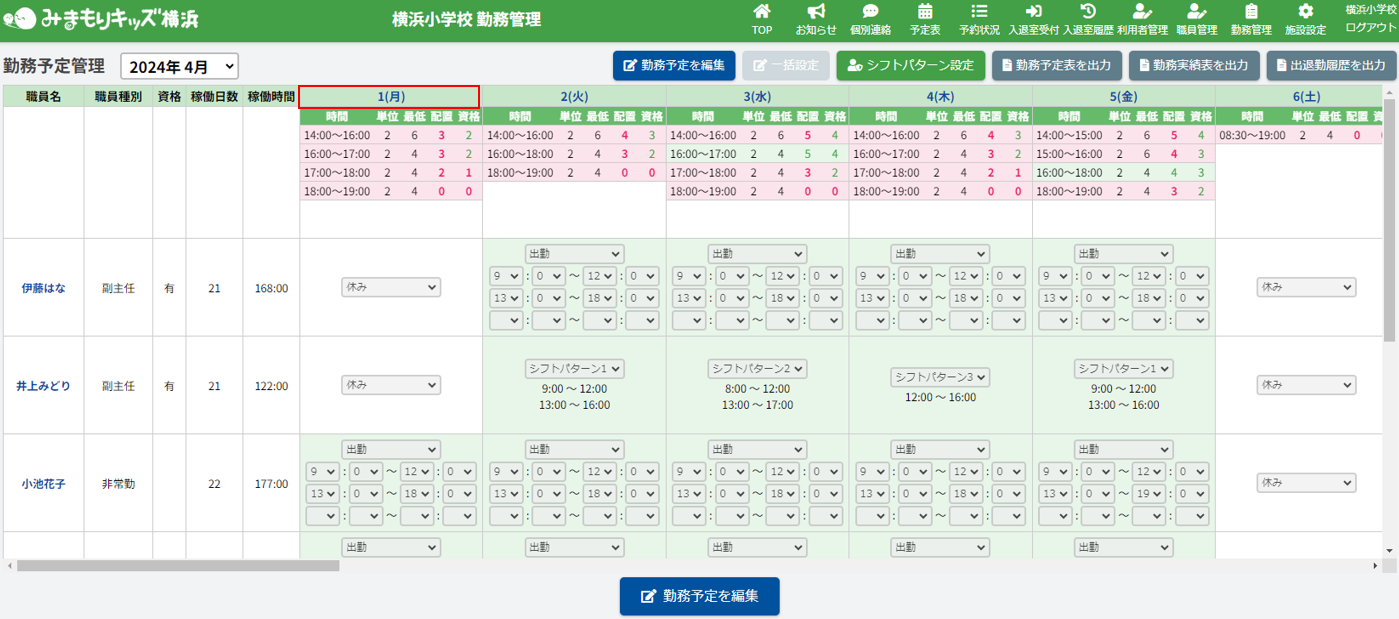
Task: Click シフトパターン設定 button
Action: coord(909,66)
